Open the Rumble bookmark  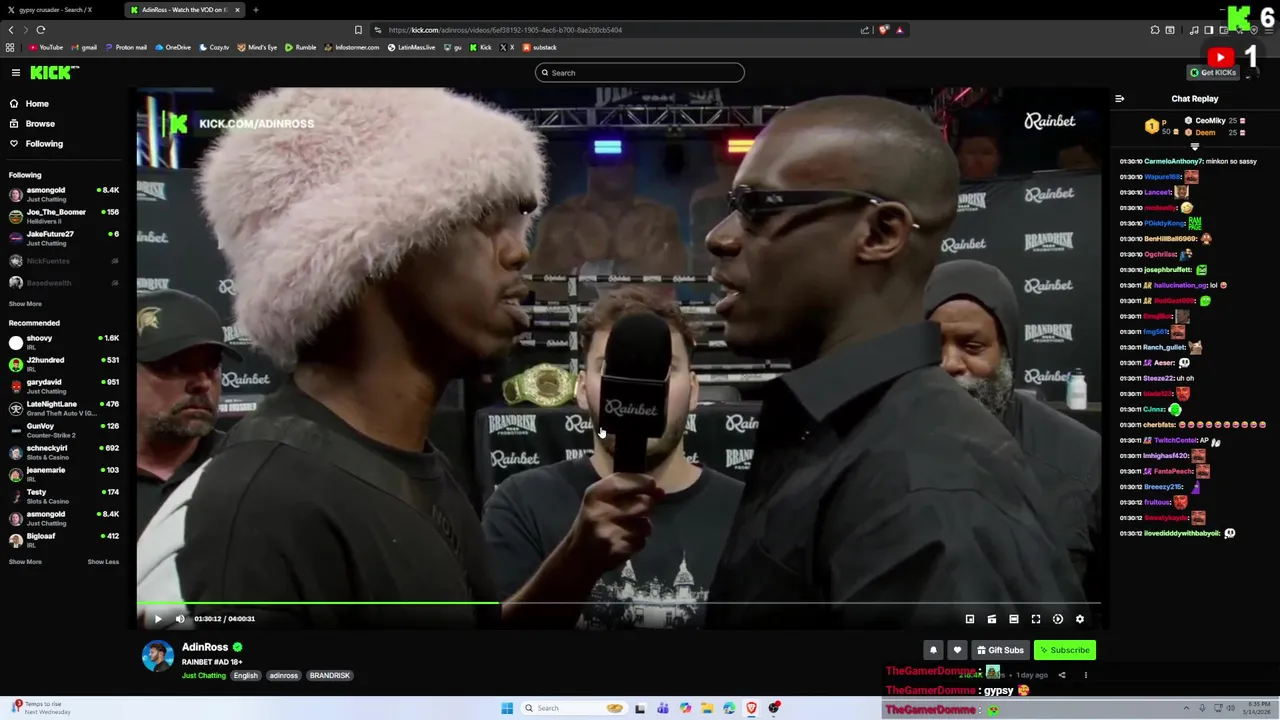click(301, 48)
